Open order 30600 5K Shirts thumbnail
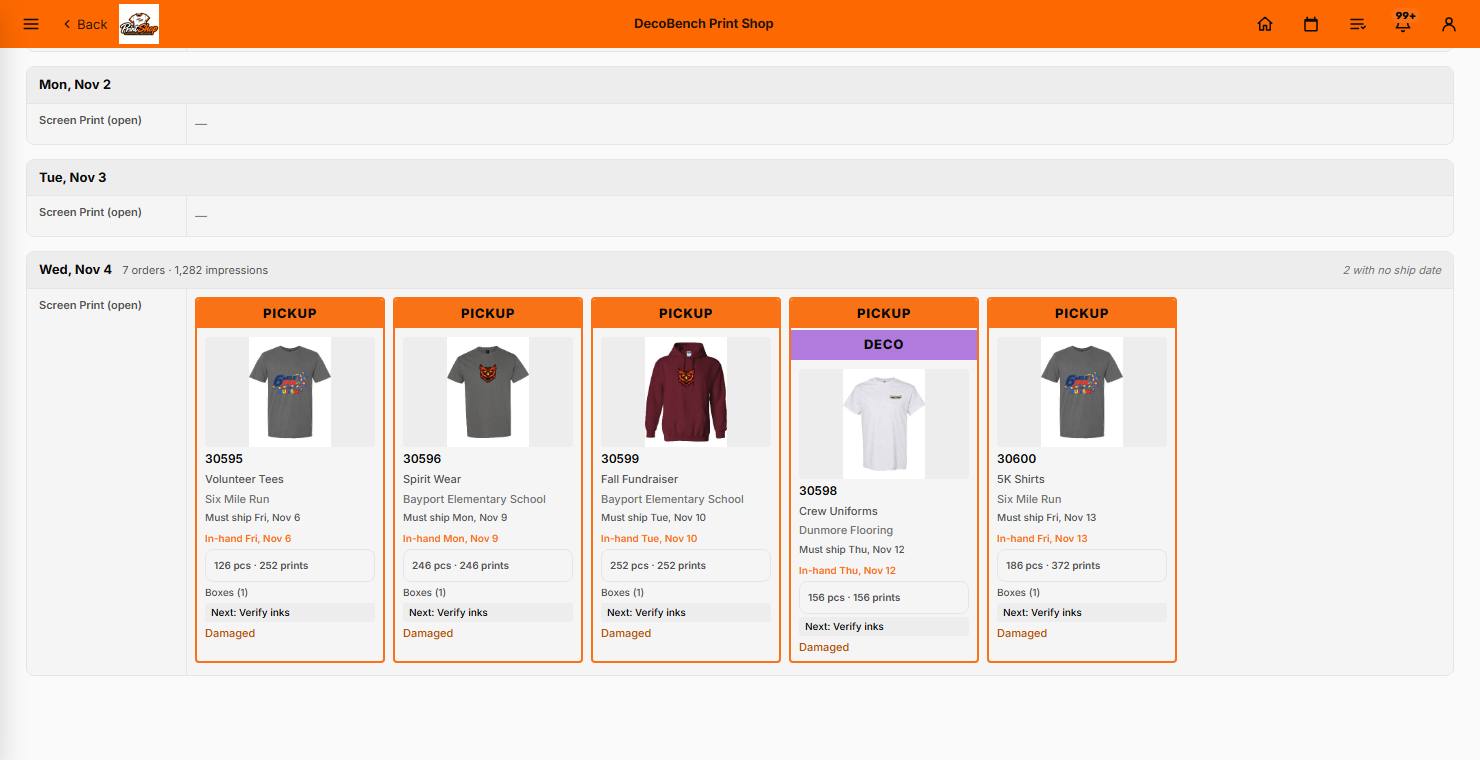 1082,392
